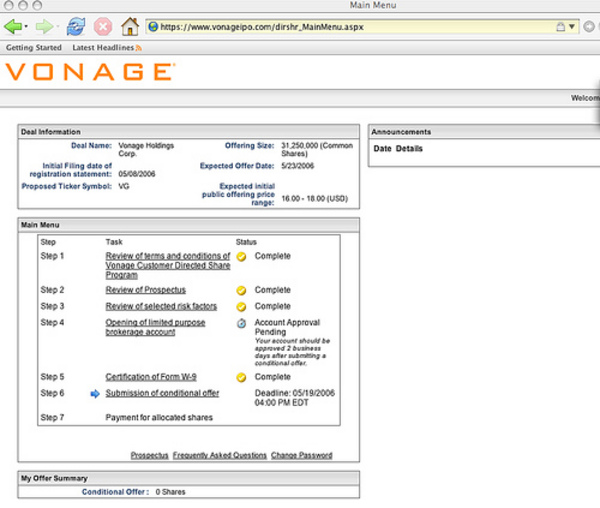Click the Date Details announcements heading

(x=398, y=148)
